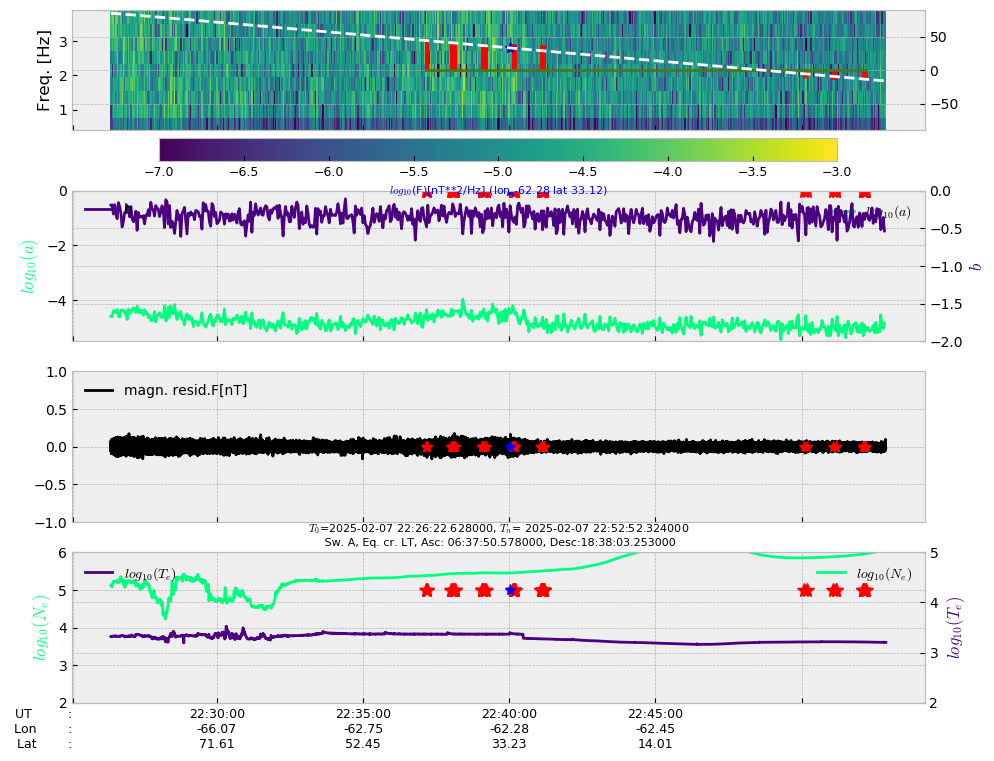The image size is (994, 761).
Task: Click the blue star marker in the spectrogram panel
Action: [x=510, y=48]
